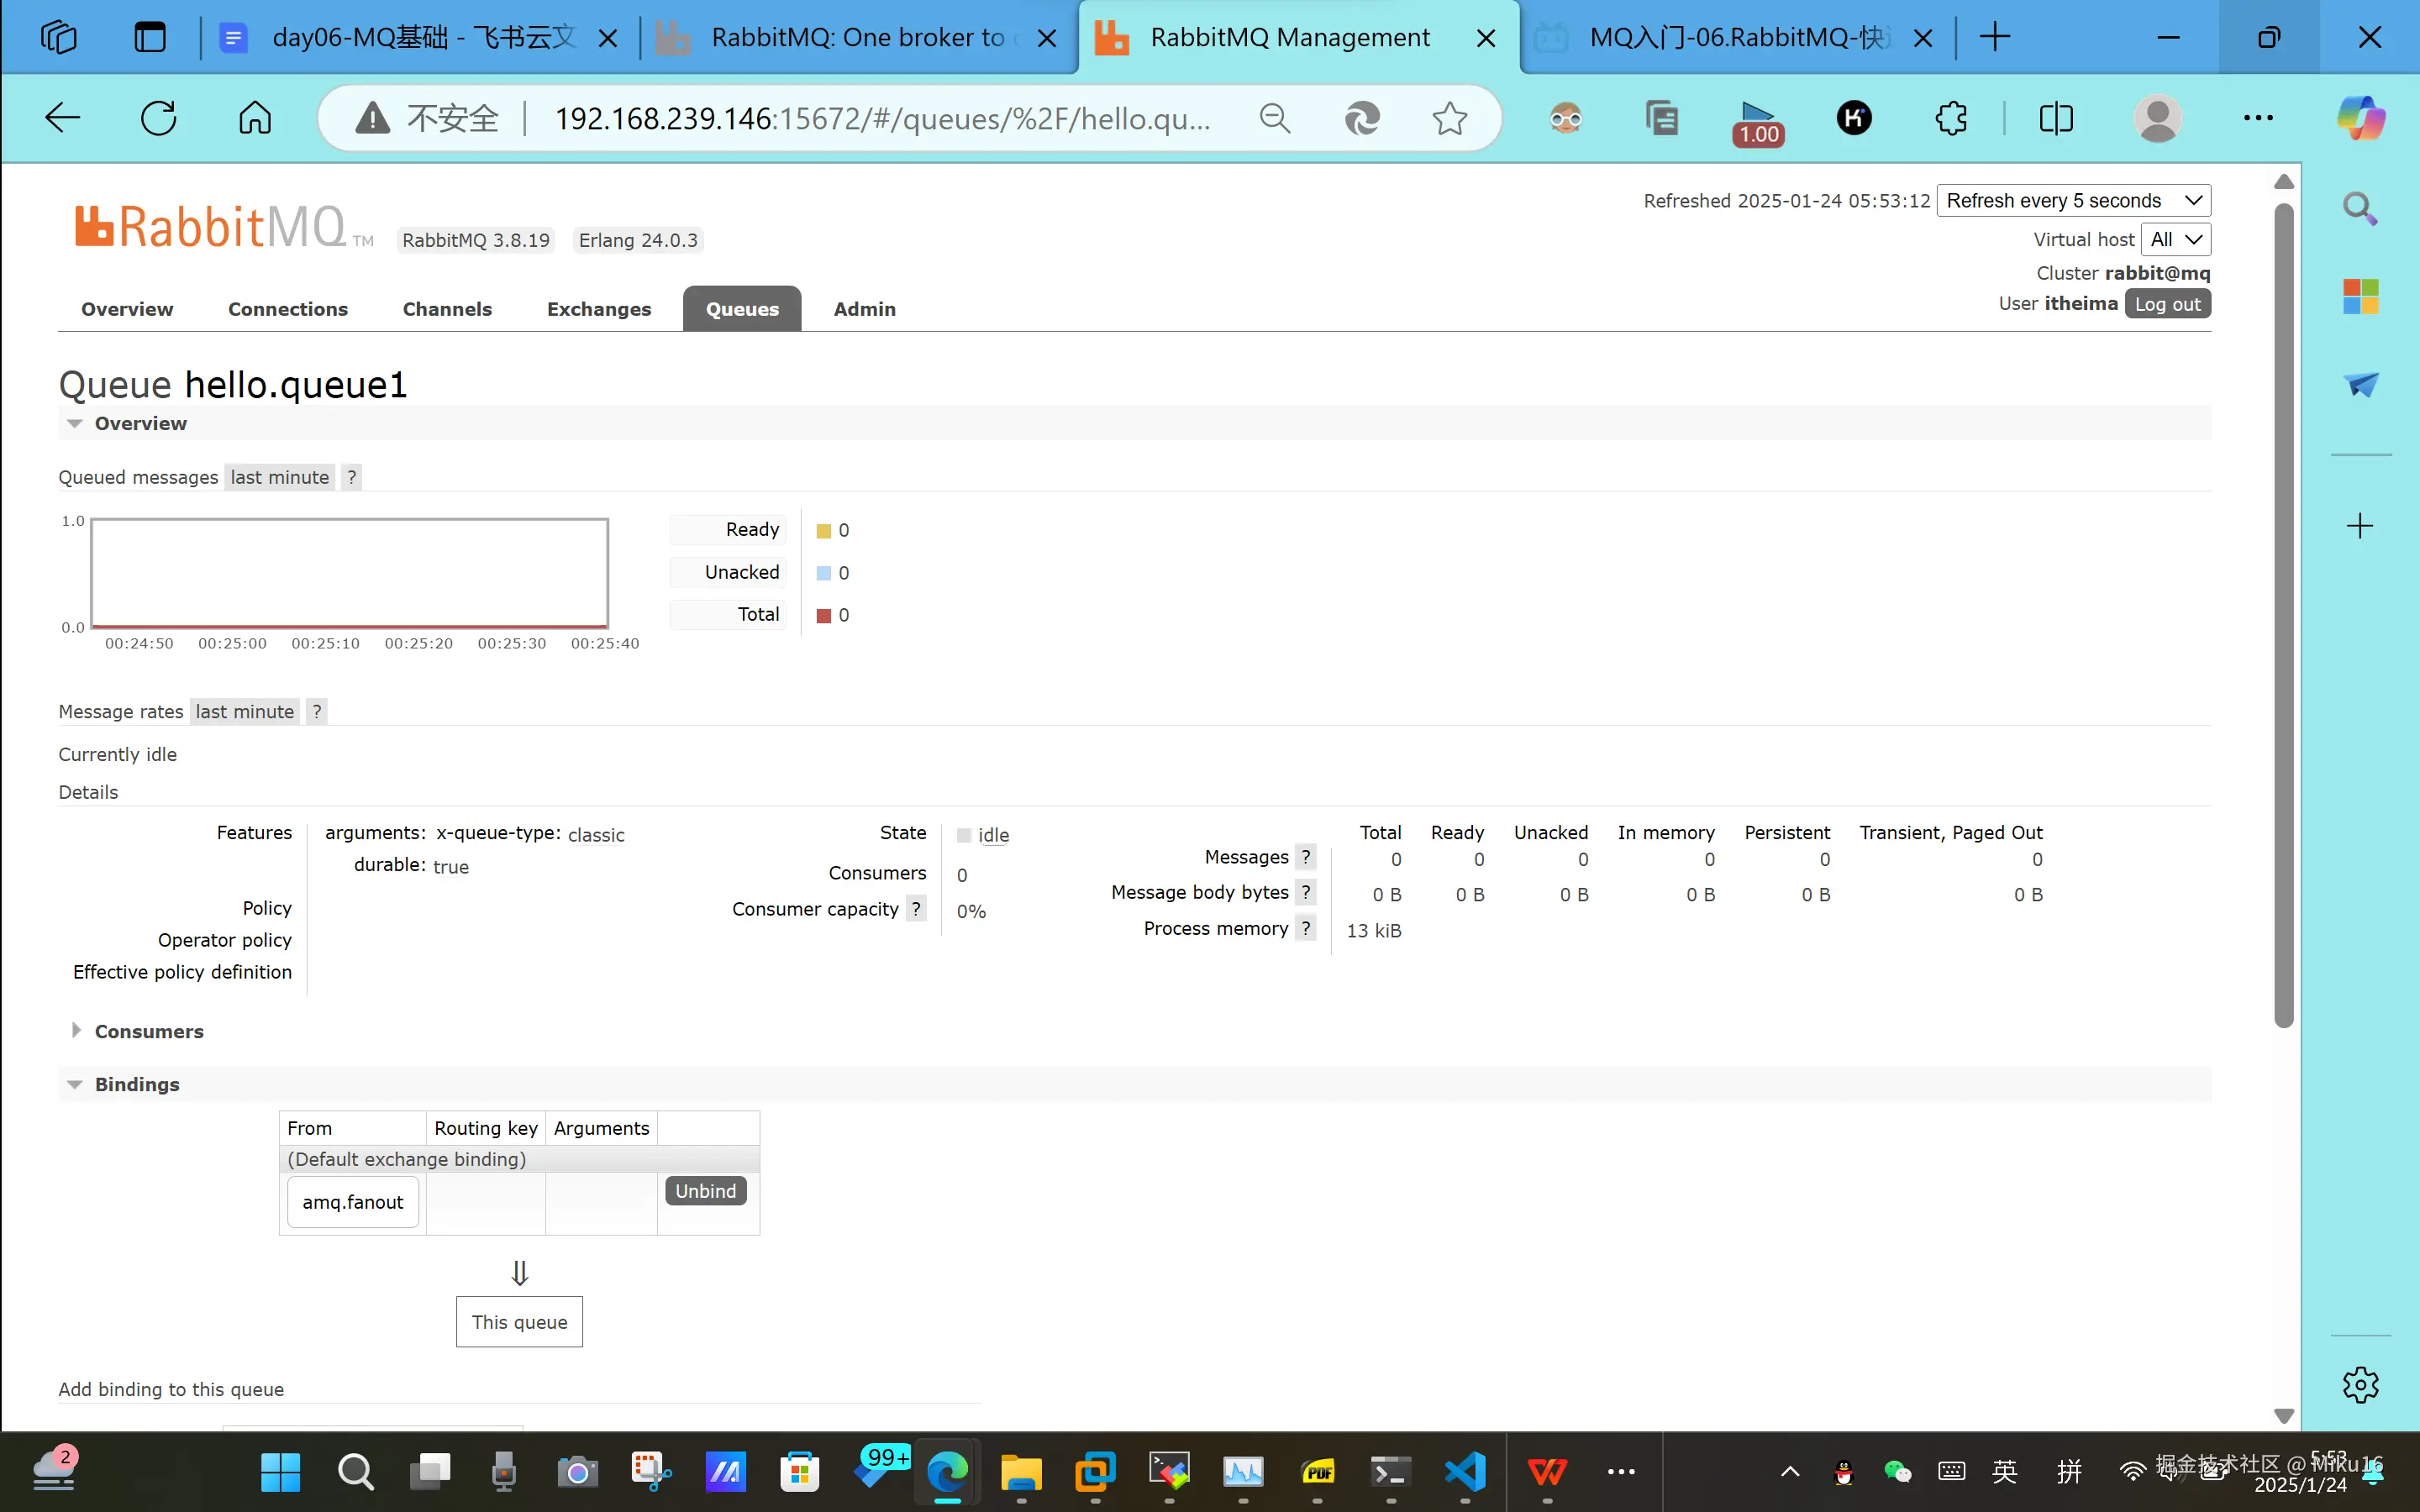Click zoom magnifier in address bar

click(x=1274, y=118)
